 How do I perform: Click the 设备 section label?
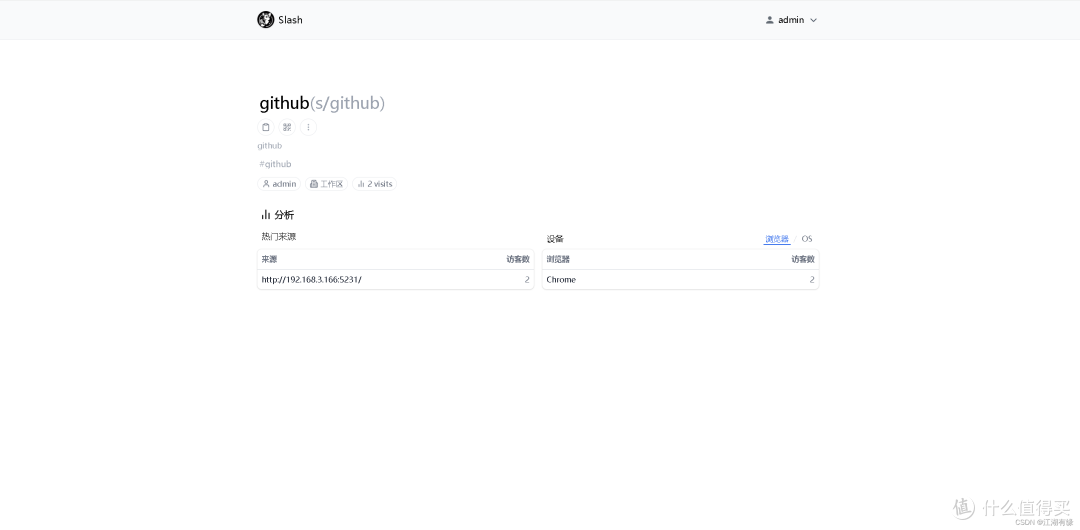[x=555, y=239]
